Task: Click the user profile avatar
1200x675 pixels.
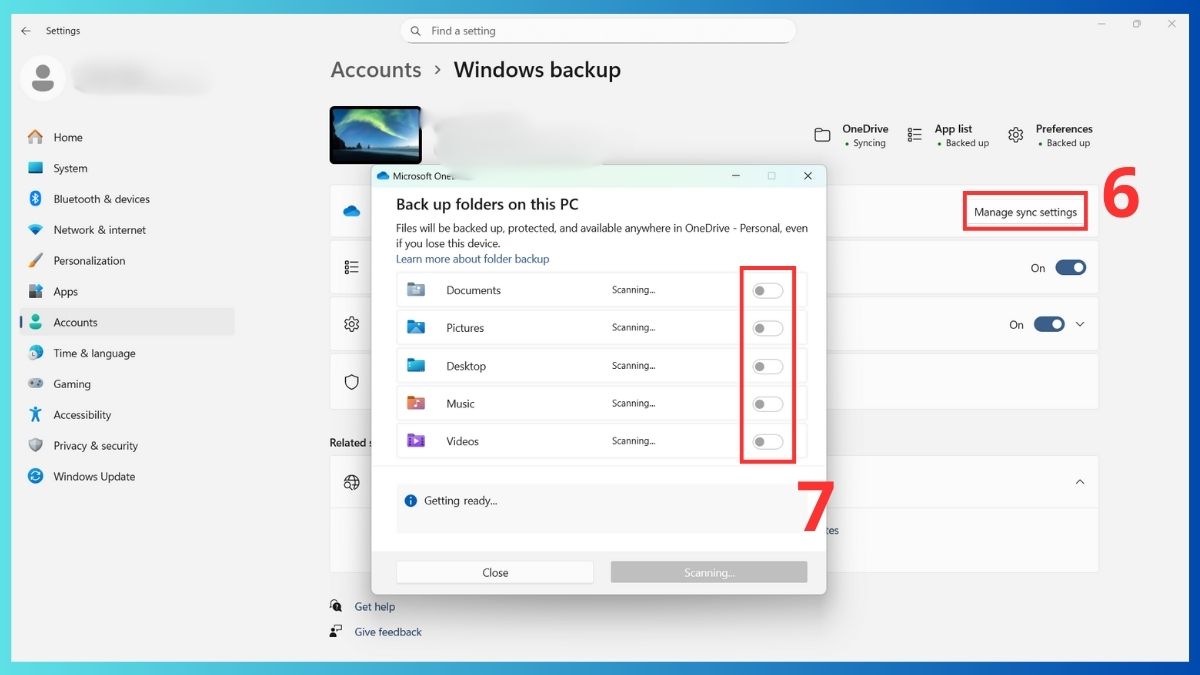Action: click(x=43, y=79)
